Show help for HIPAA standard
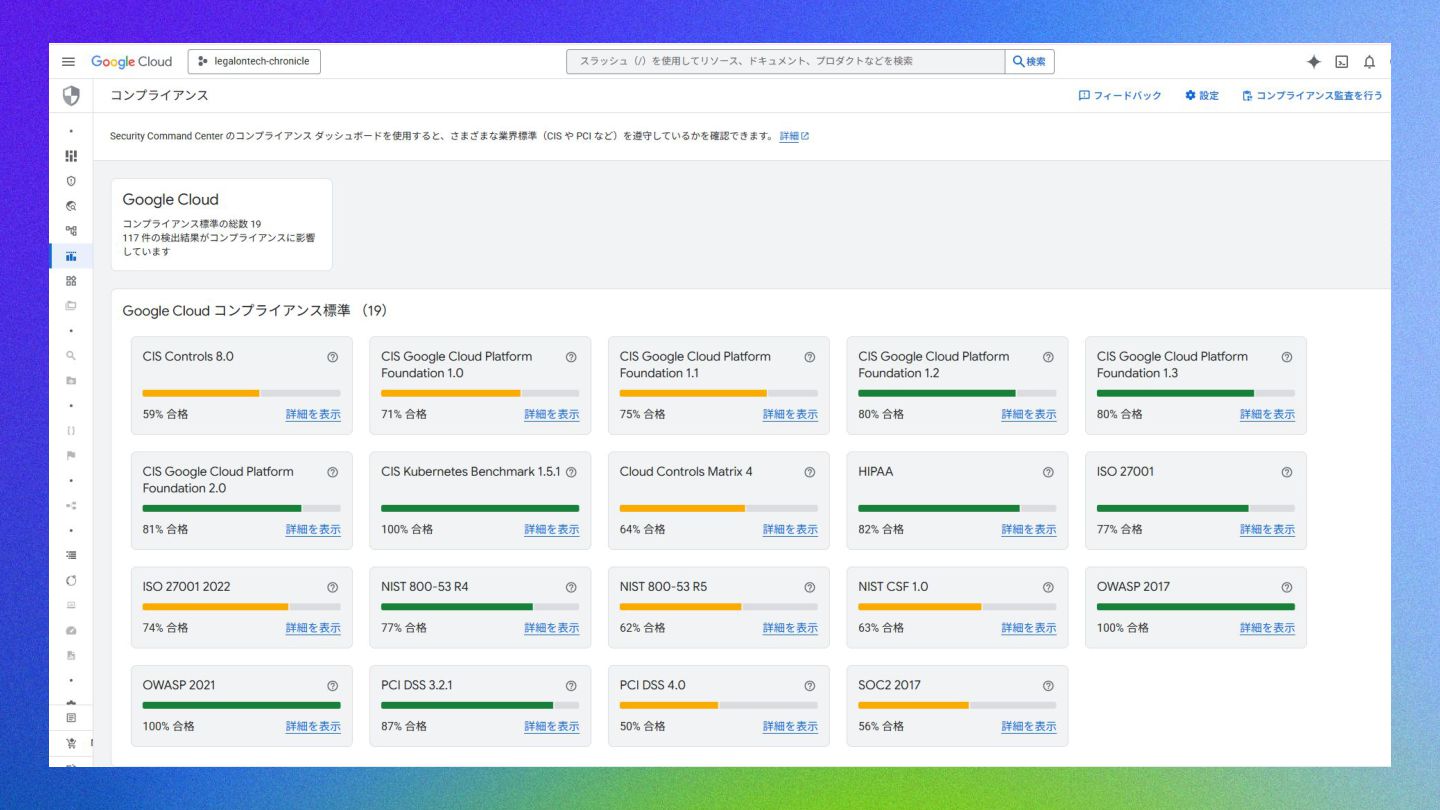Screen dimensions: 1440x810 coord(1048,472)
